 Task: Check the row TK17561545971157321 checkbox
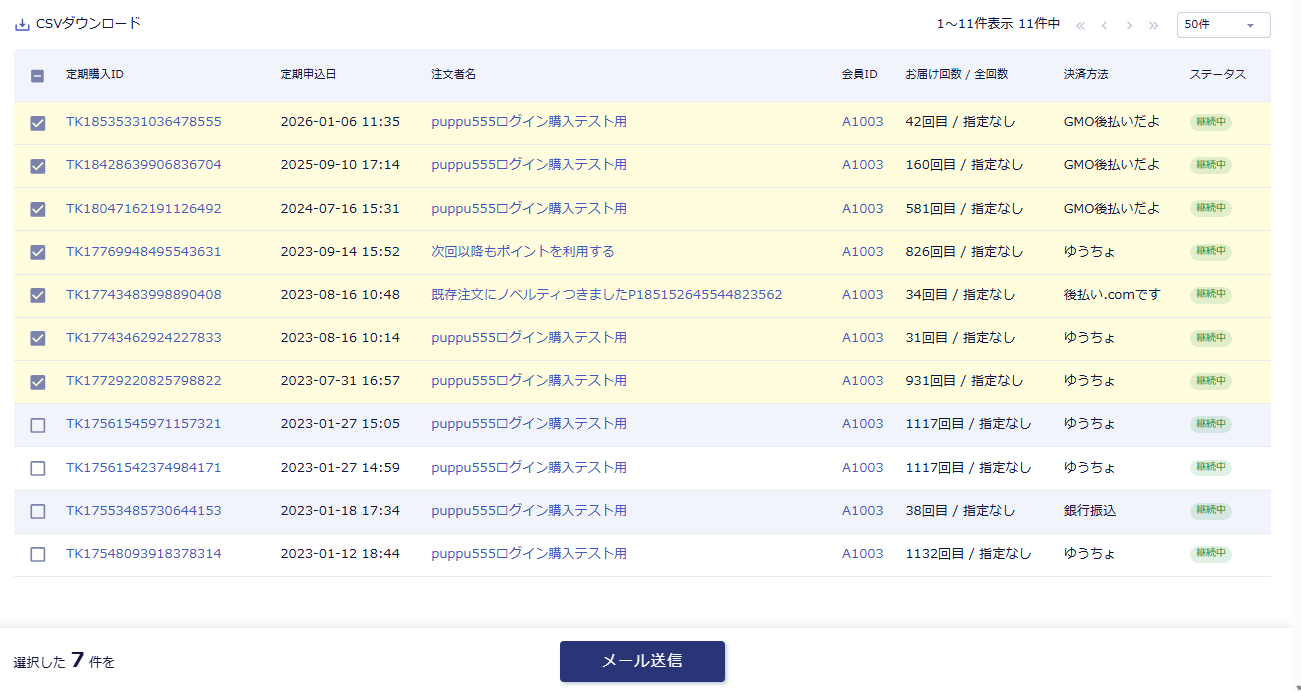[x=38, y=425]
